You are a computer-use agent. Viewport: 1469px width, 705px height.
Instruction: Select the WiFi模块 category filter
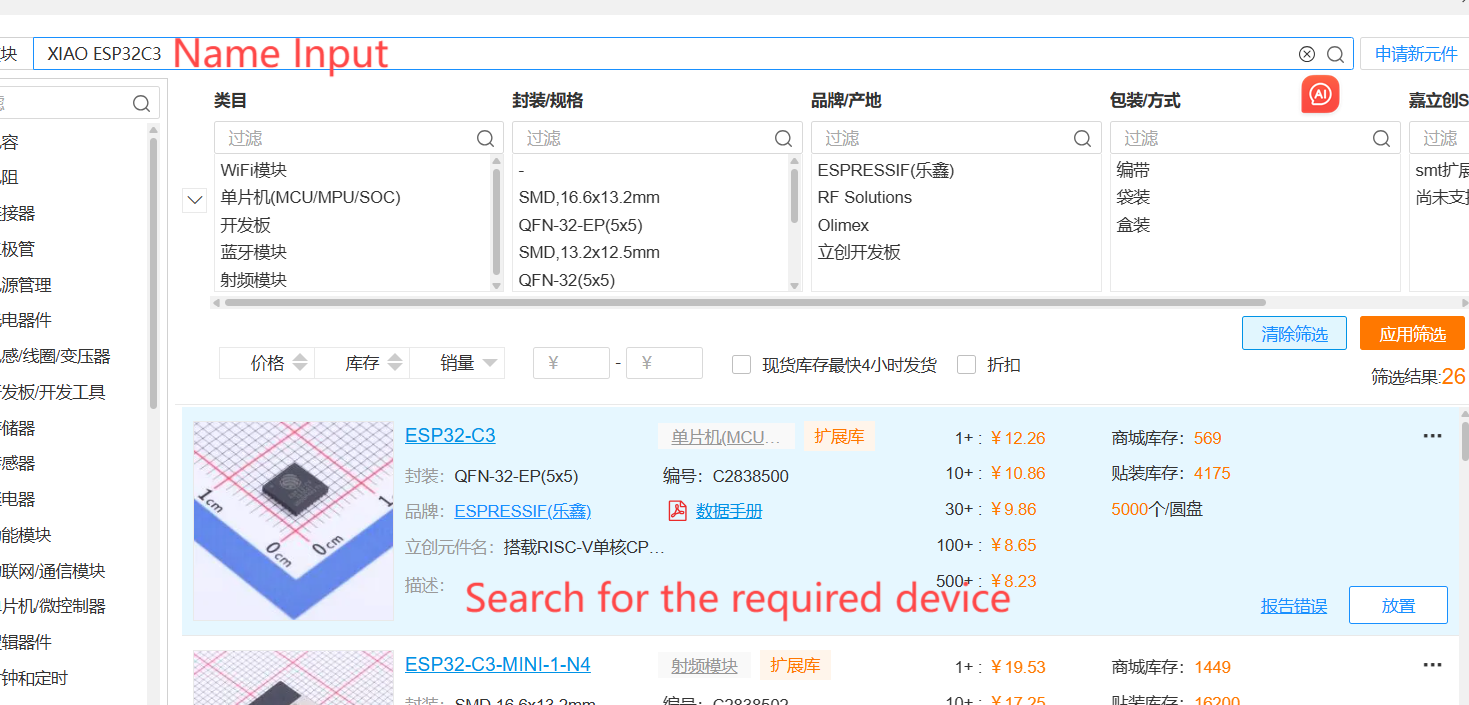254,170
